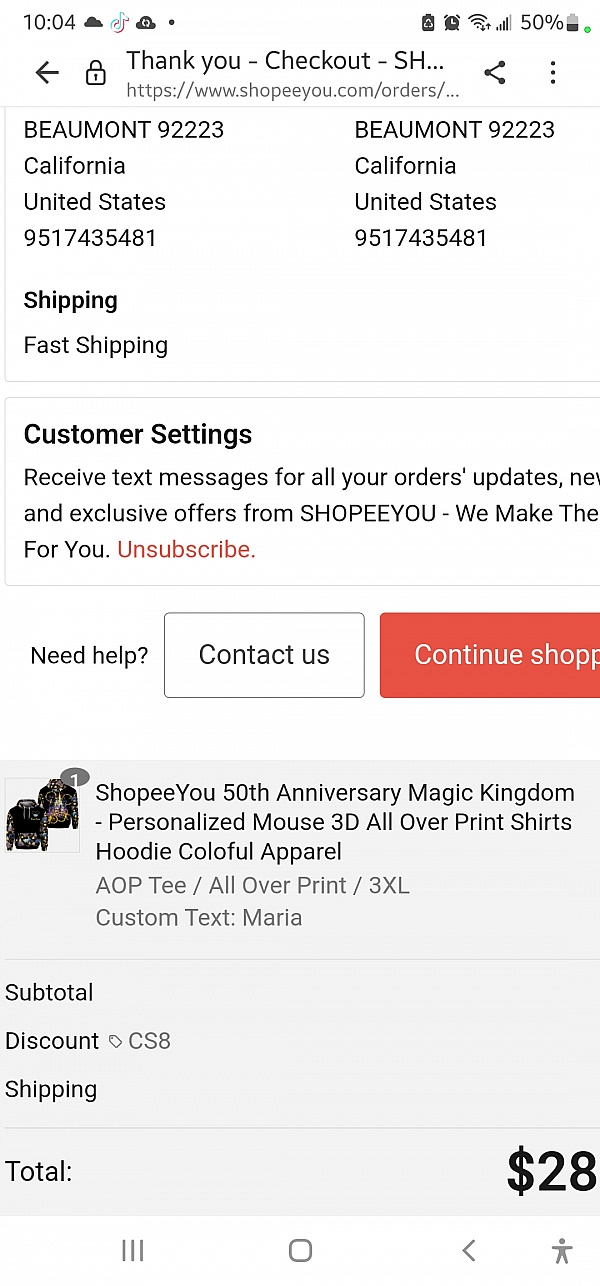The image size is (600, 1286).
Task: Tap Contact us for help
Action: [x=263, y=655]
